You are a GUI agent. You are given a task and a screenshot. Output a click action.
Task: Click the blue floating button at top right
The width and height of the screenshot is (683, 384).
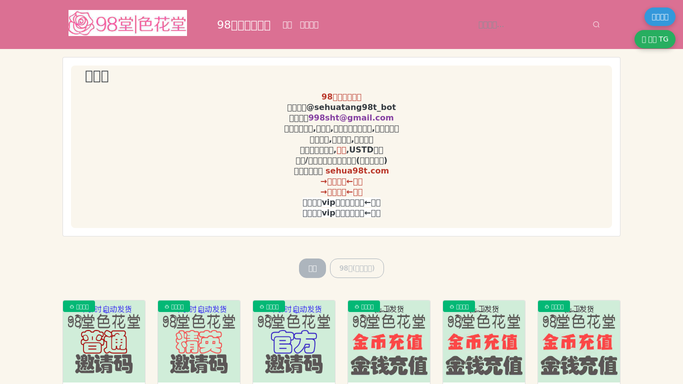[660, 17]
